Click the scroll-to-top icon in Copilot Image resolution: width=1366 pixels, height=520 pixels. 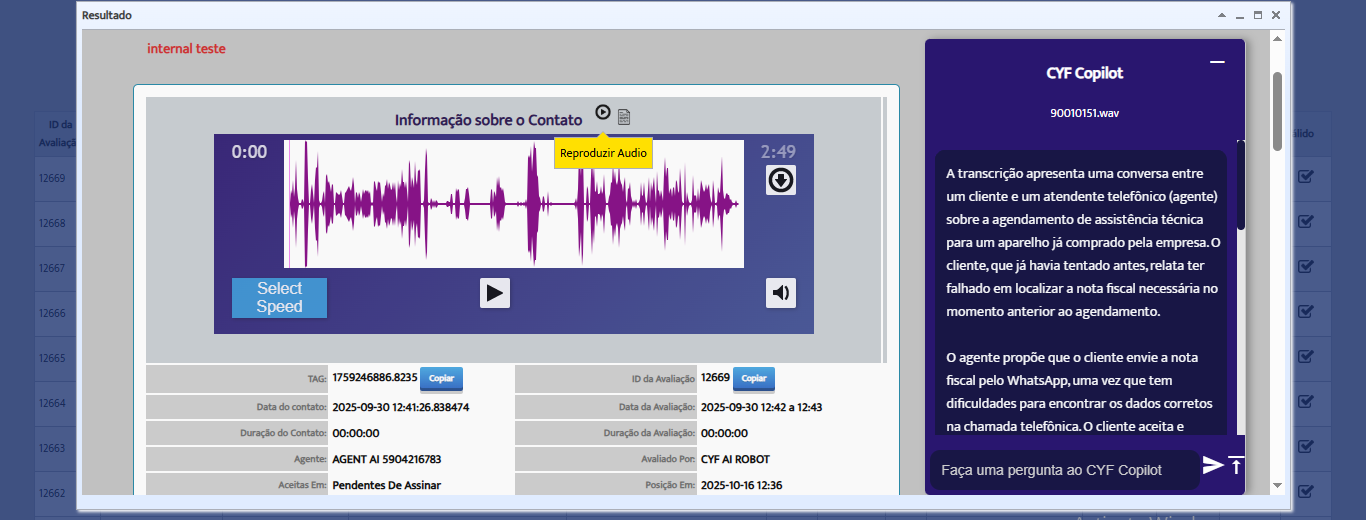pyautogui.click(x=1236, y=465)
